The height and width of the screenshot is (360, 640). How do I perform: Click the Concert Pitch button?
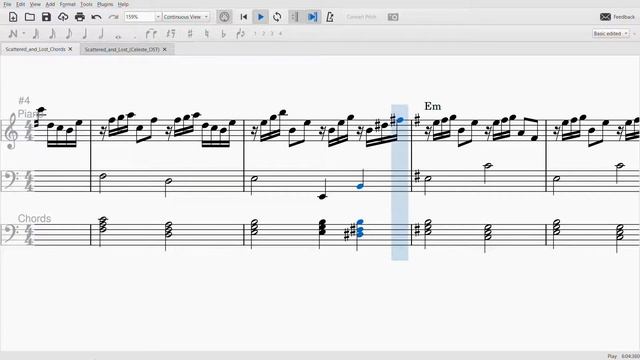pos(361,17)
